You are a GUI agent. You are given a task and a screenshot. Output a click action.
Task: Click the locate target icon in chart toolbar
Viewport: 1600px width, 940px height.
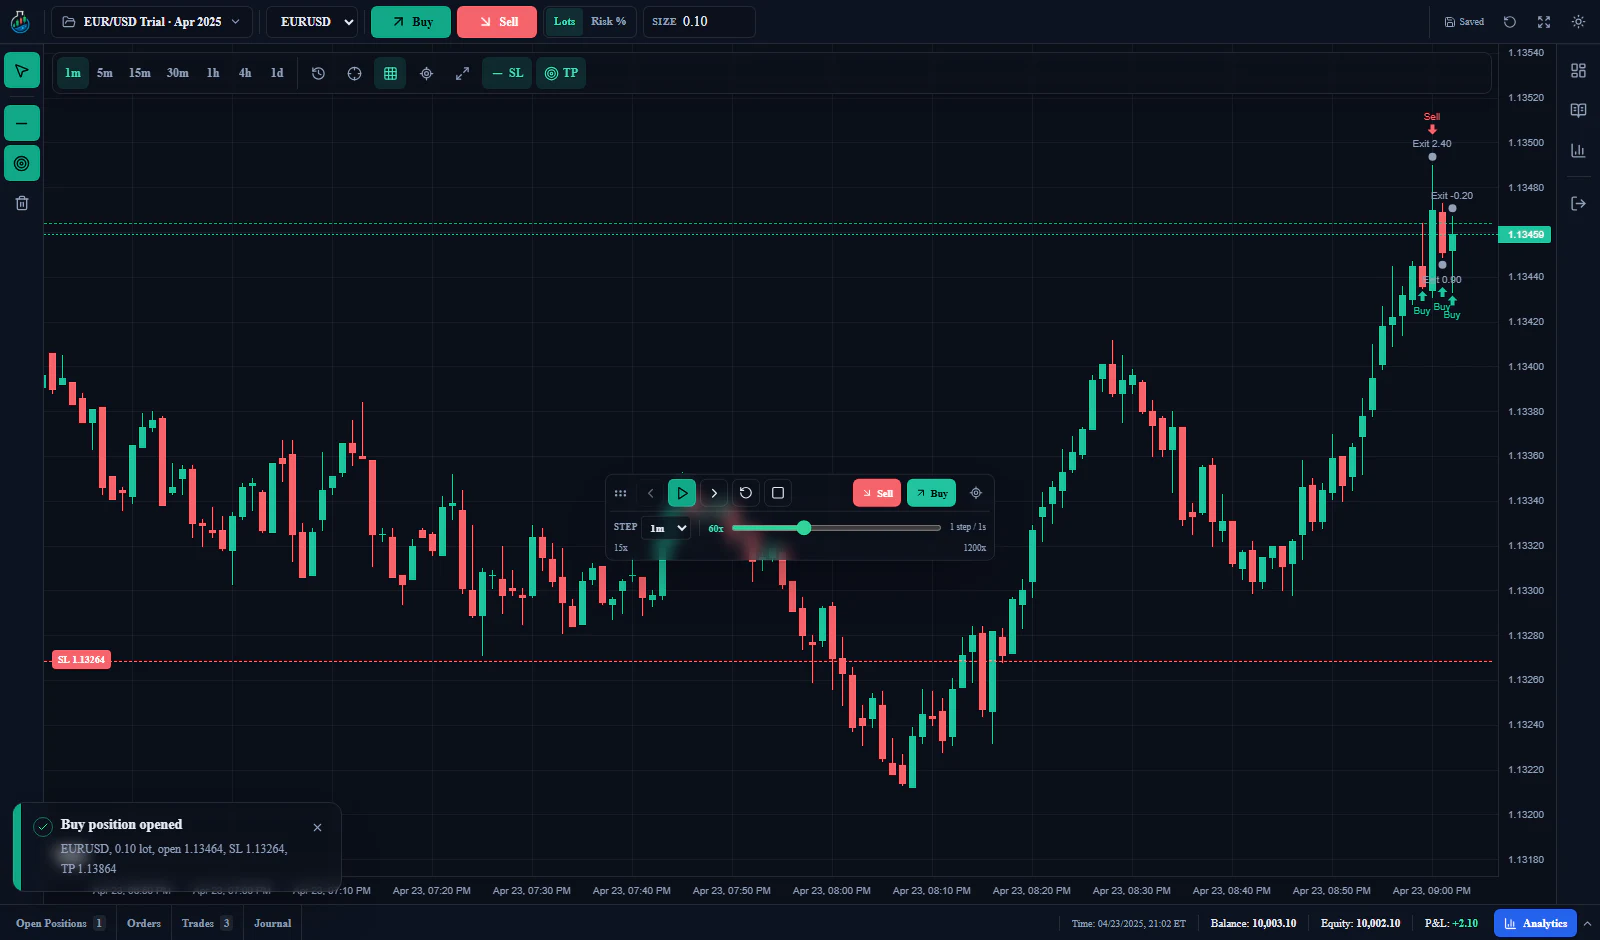pyautogui.click(x=426, y=73)
